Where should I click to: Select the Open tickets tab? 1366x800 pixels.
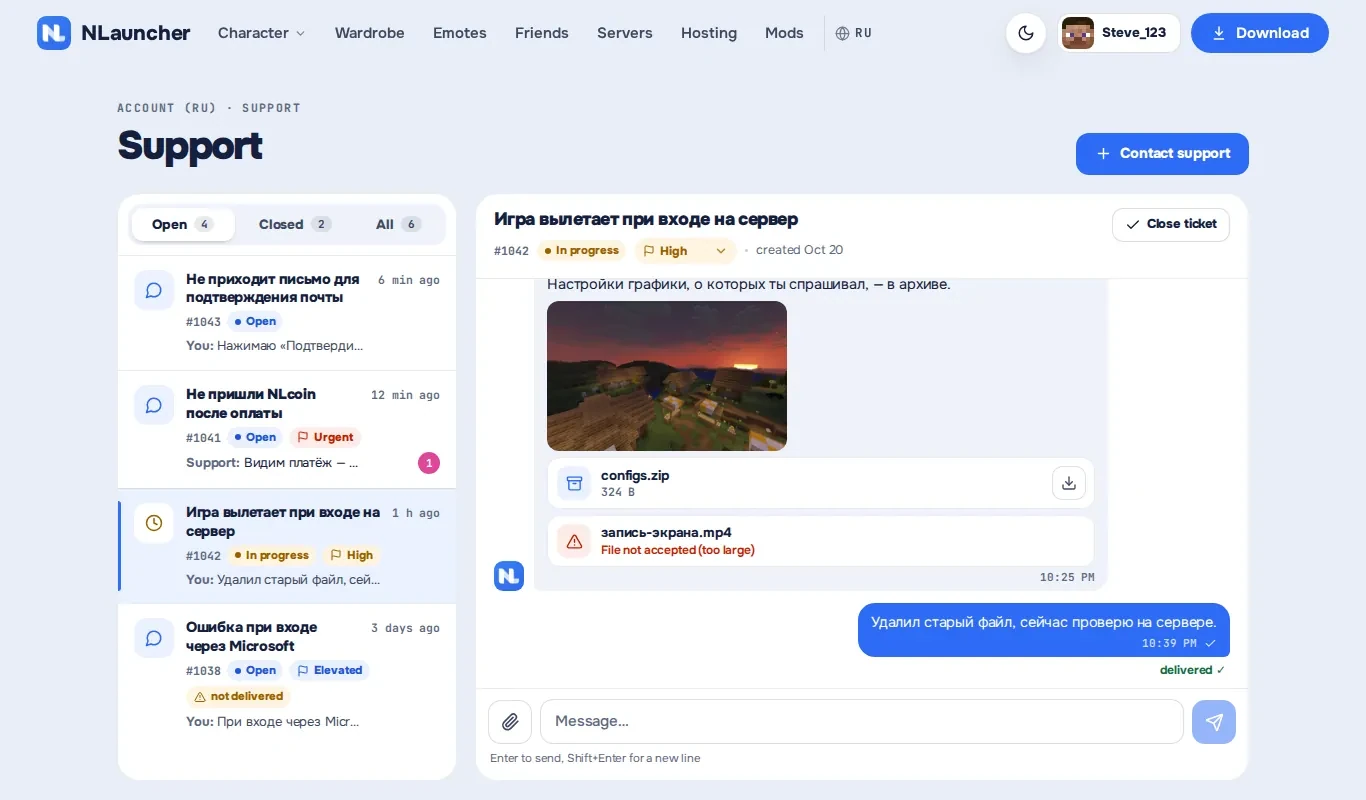pos(183,224)
